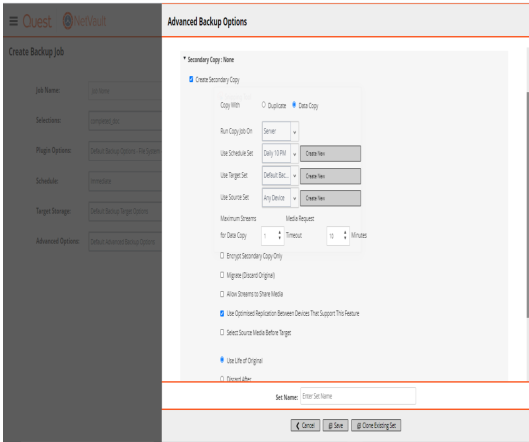The image size is (529, 442).
Task: Click the Quest logo
Action: click(37, 21)
